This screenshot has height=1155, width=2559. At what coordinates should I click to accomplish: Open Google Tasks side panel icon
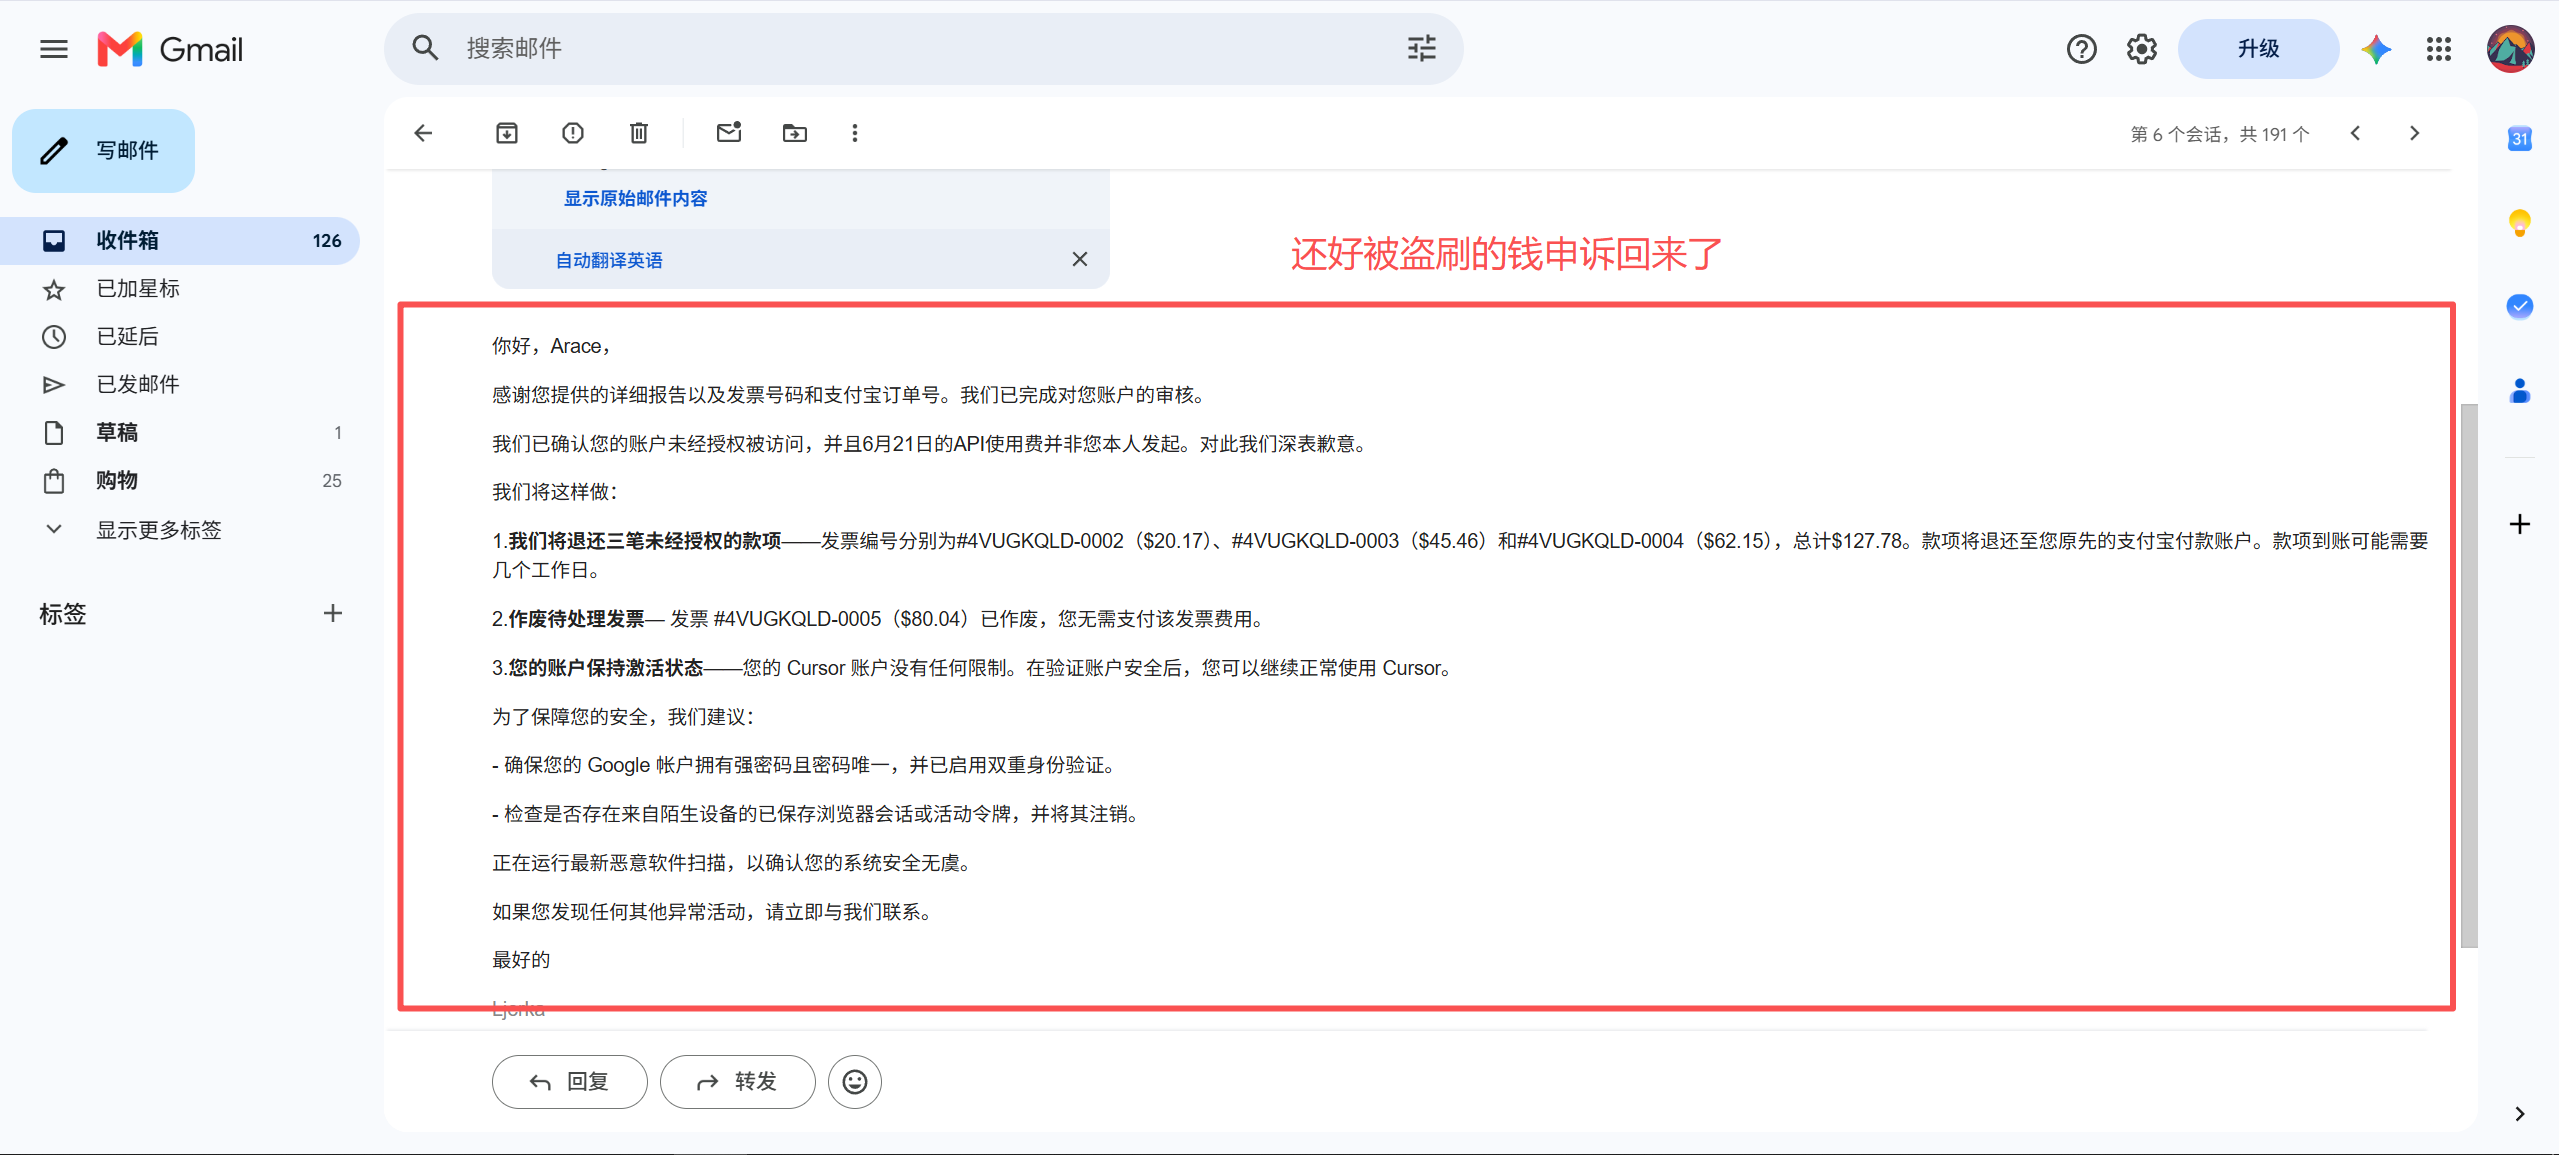click(x=2519, y=306)
